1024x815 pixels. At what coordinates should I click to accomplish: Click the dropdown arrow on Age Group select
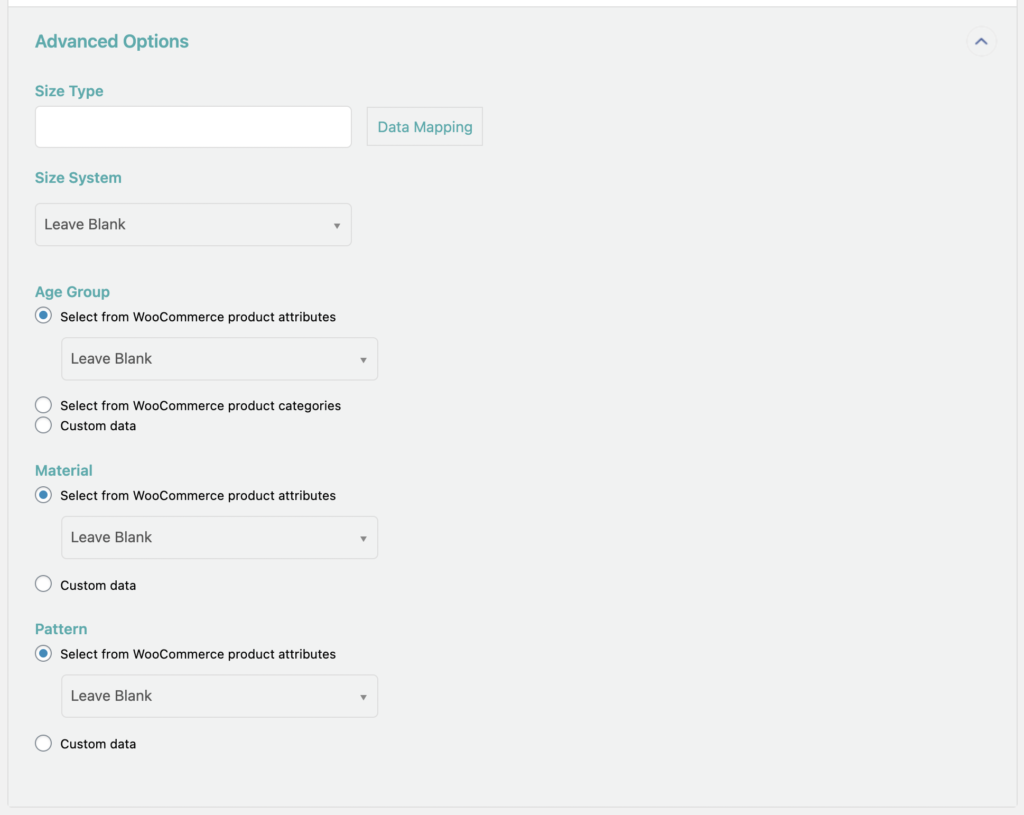pyautogui.click(x=364, y=358)
